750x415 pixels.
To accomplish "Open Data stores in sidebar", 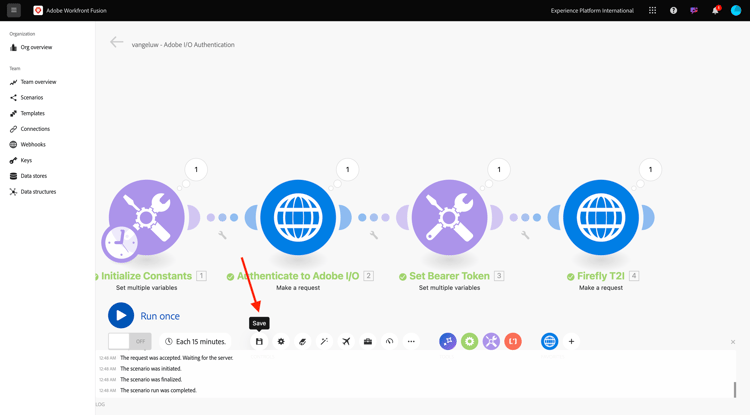I will point(28,176).
